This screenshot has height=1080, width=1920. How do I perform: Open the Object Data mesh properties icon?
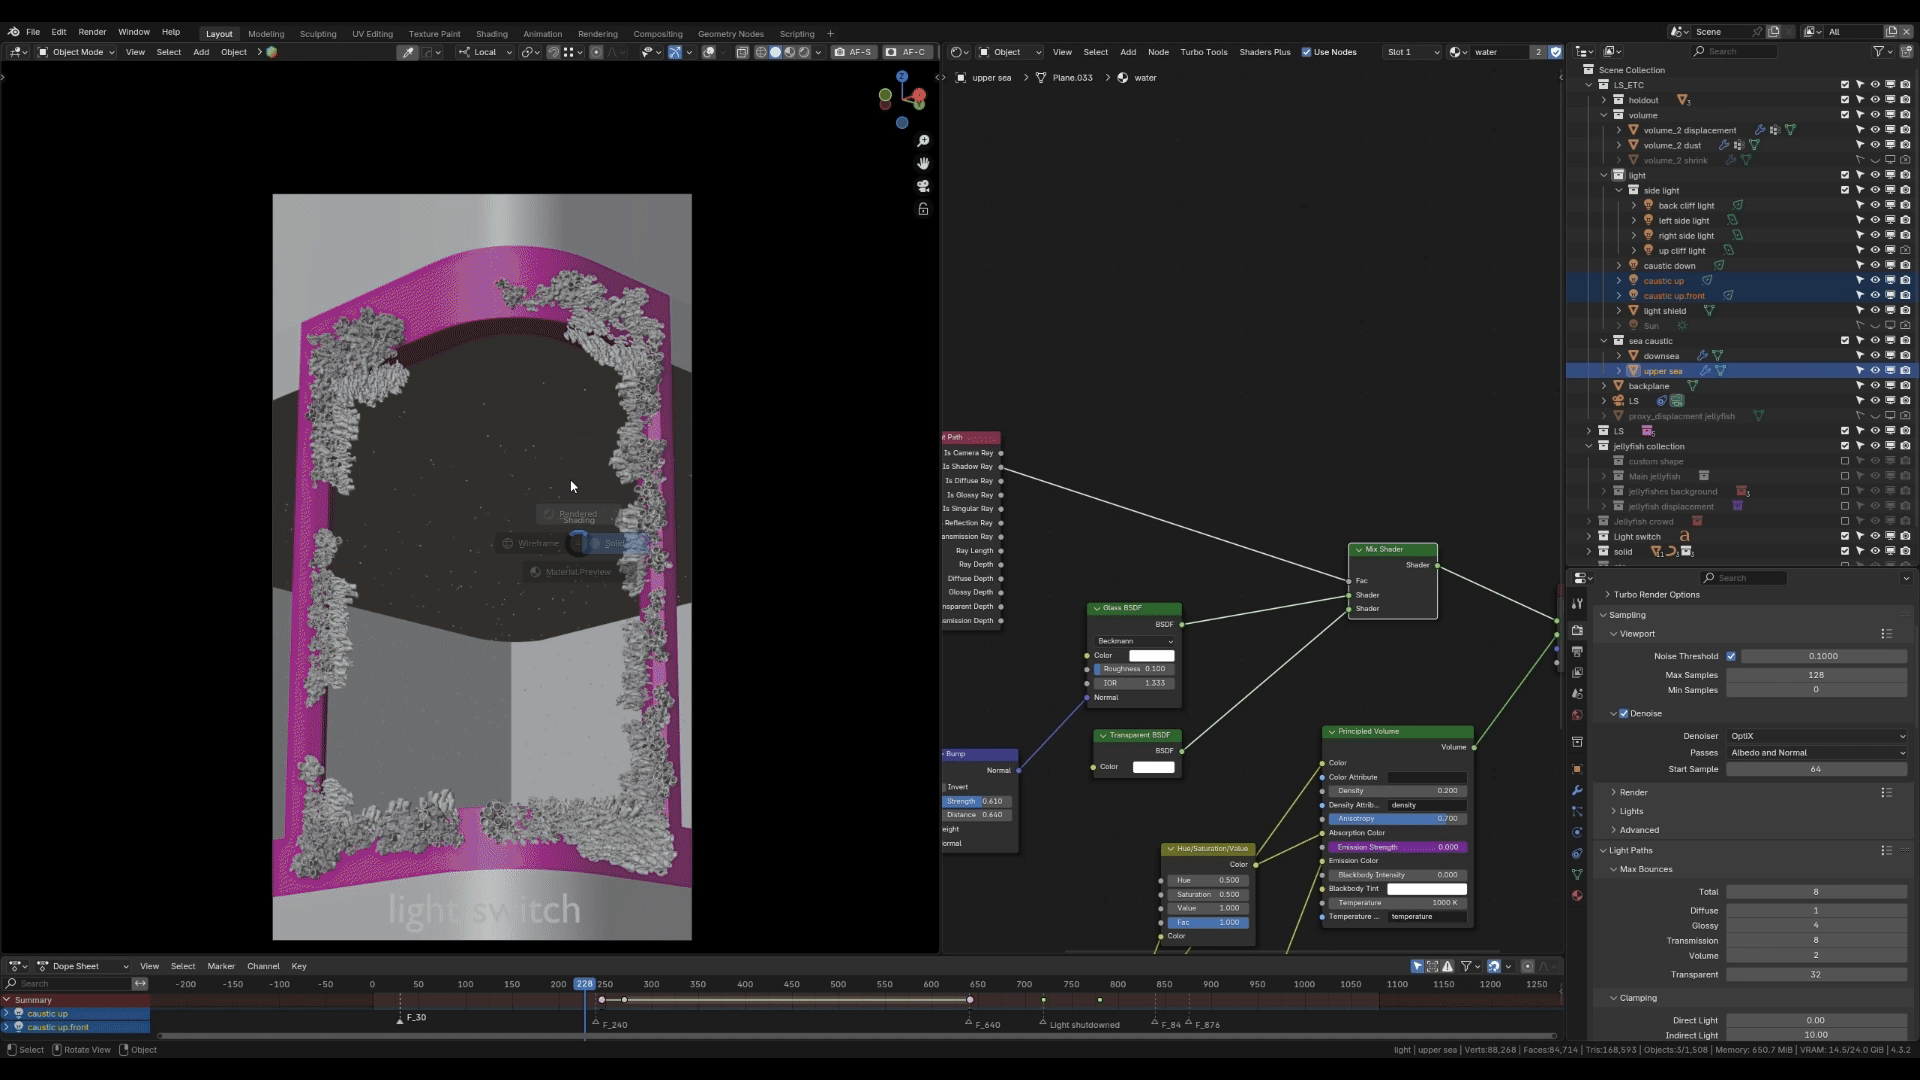1577,874
